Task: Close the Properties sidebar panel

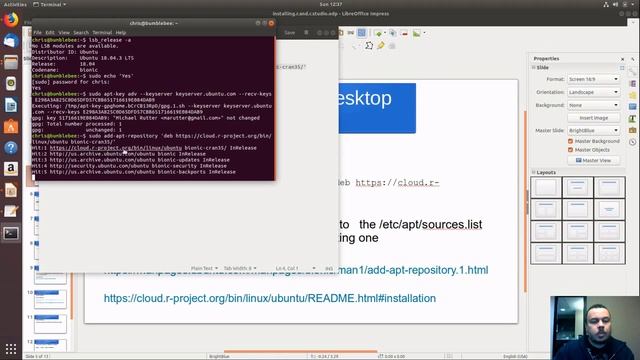Action: pos(622,59)
